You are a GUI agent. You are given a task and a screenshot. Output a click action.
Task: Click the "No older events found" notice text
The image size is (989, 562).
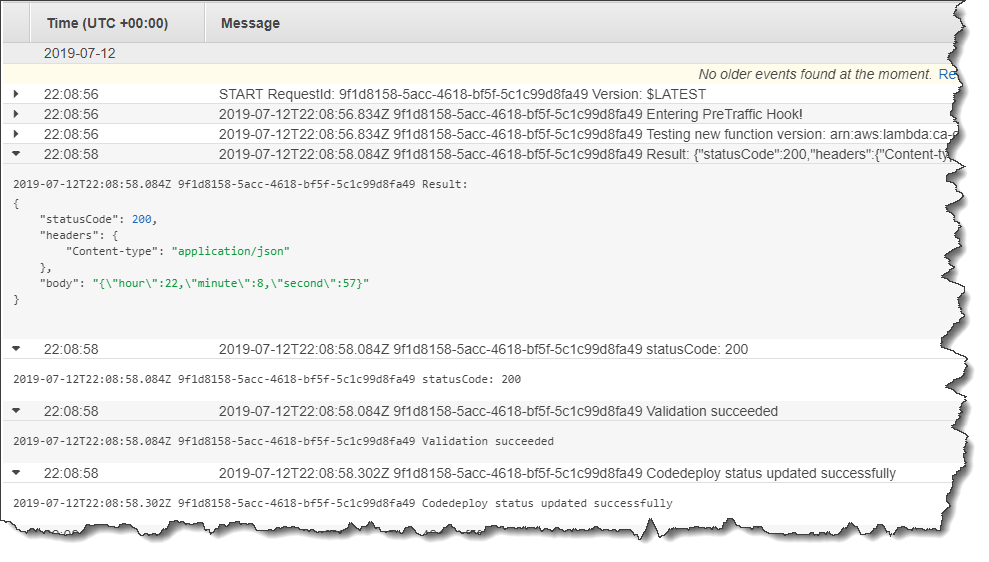point(814,74)
